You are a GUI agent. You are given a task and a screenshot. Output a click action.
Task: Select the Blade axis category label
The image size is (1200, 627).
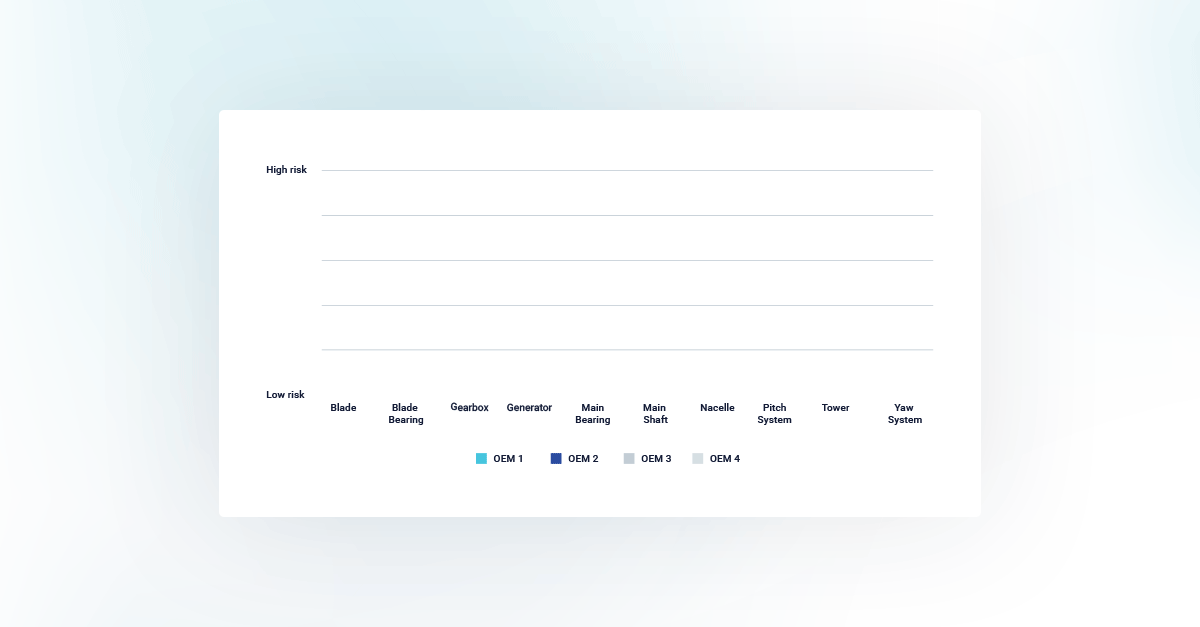(343, 408)
